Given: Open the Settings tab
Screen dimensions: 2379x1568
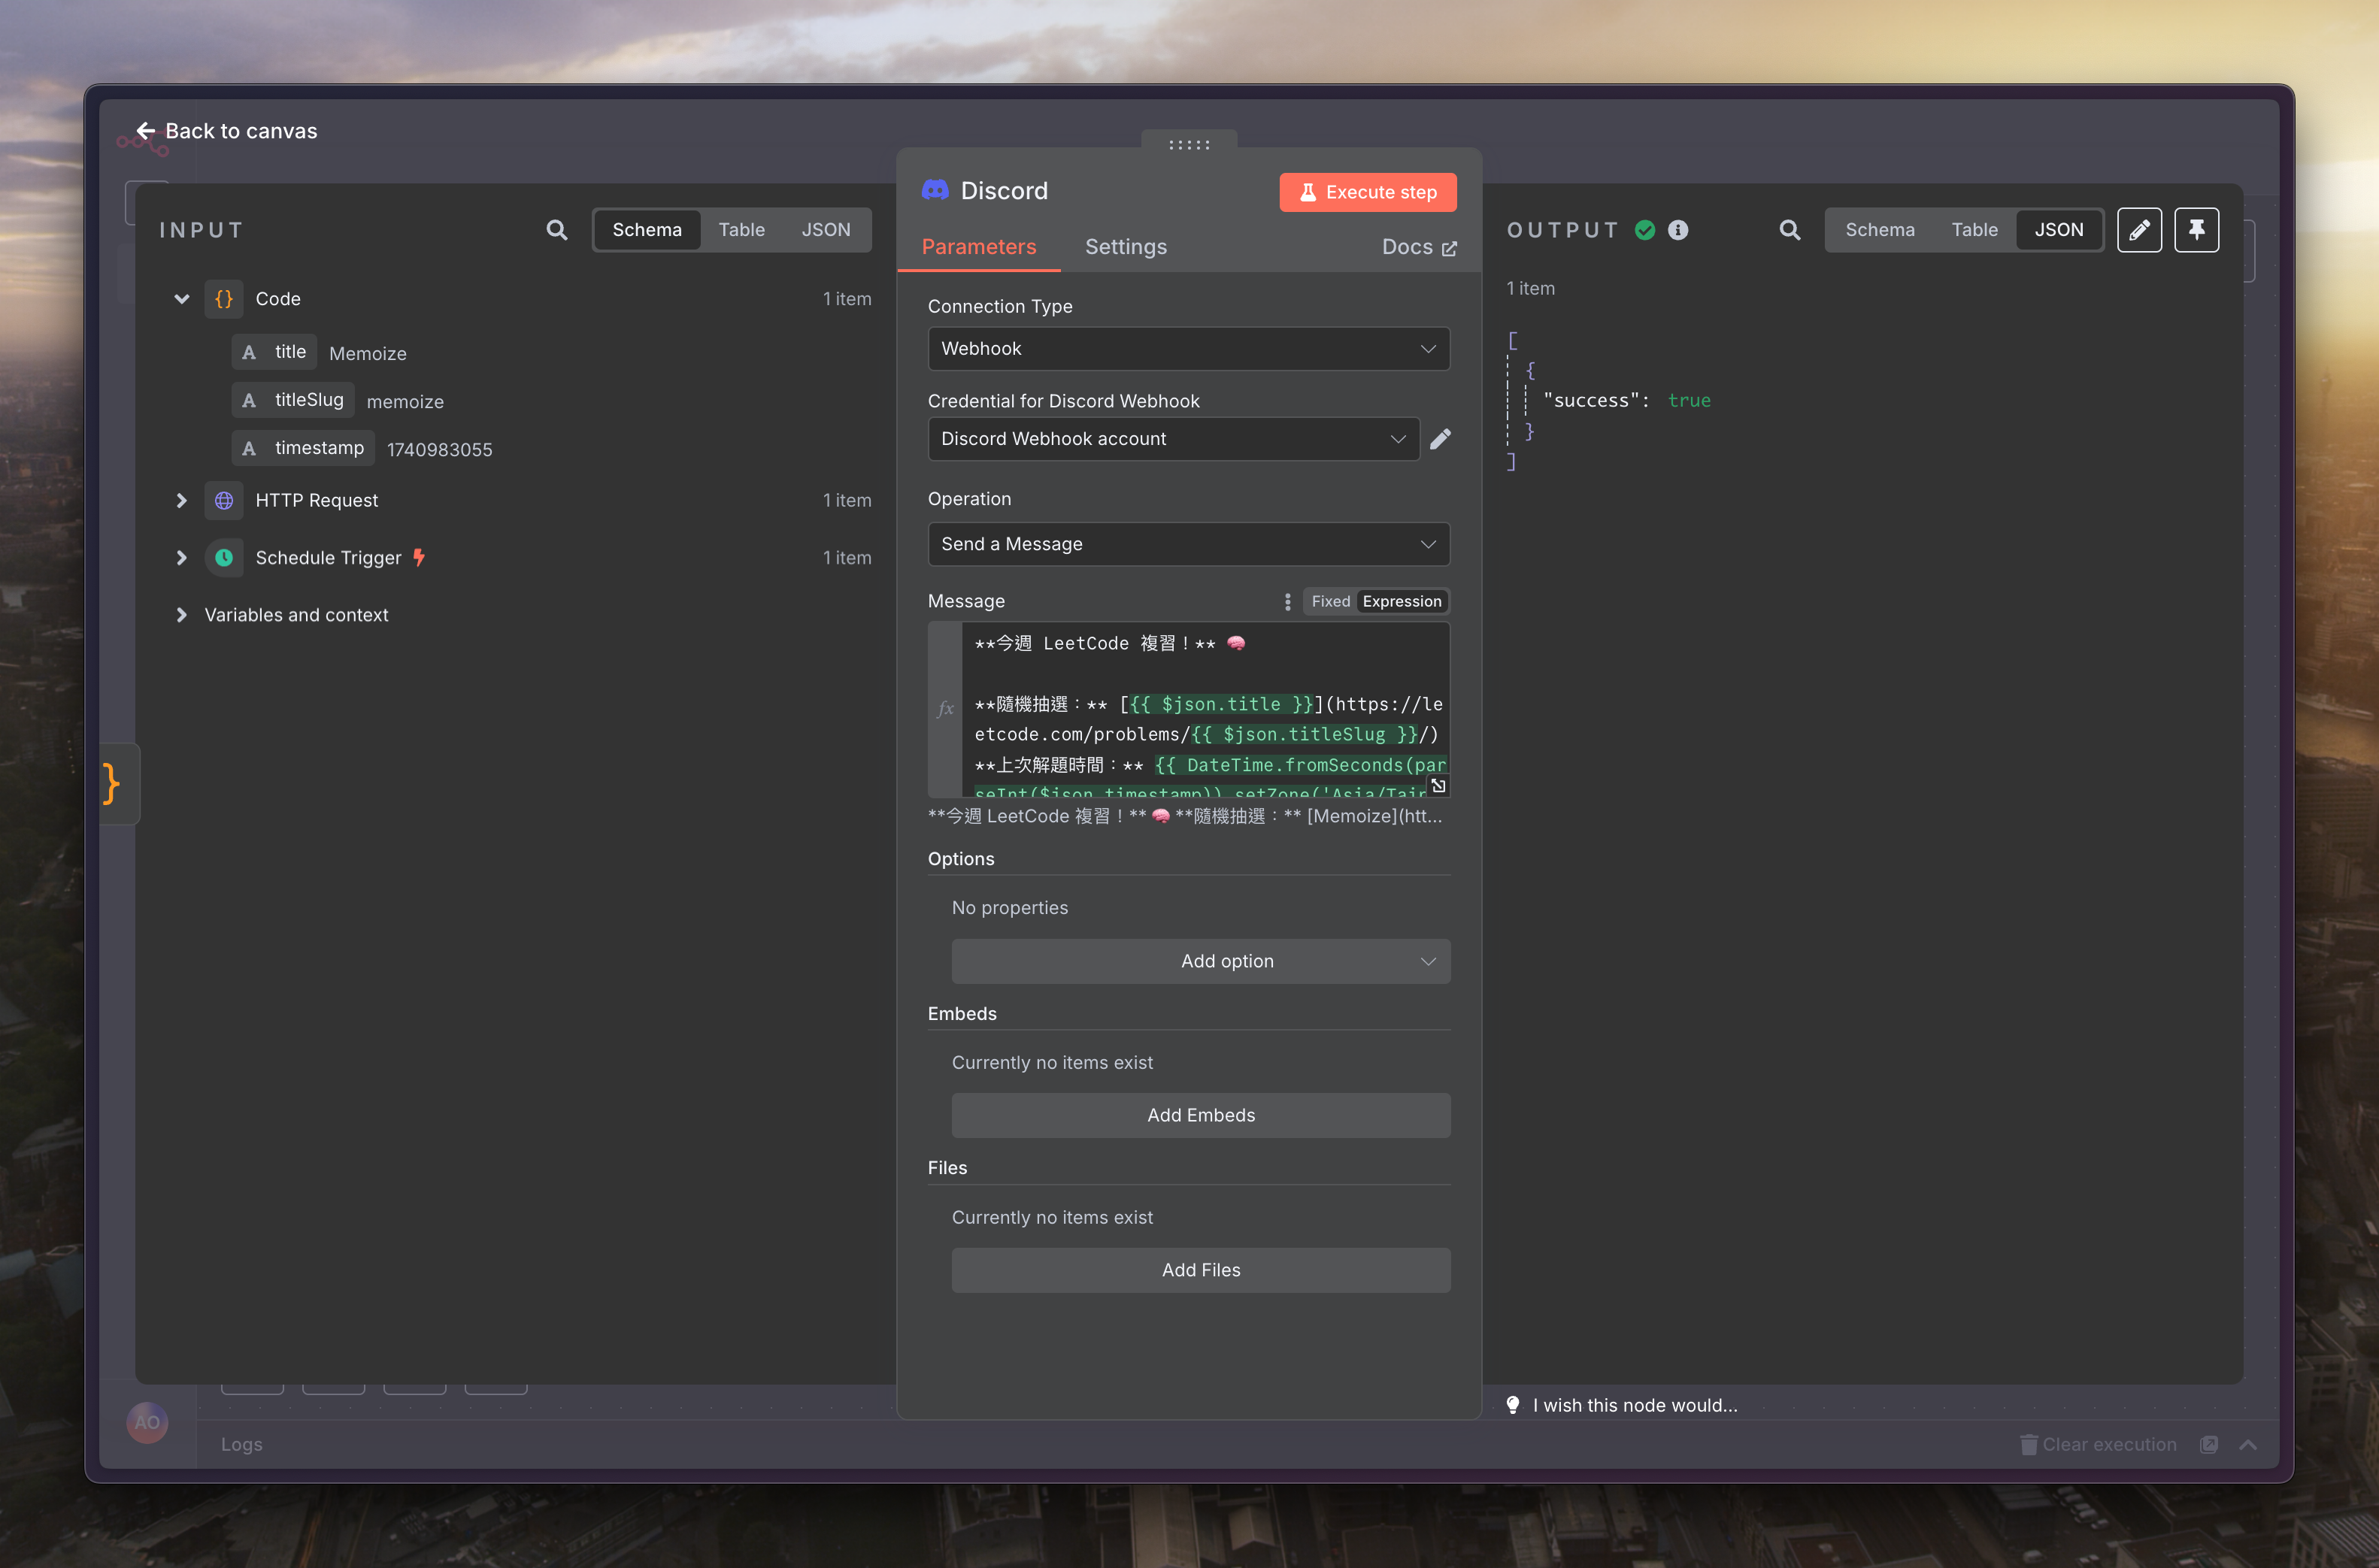Looking at the screenshot, I should (1125, 247).
